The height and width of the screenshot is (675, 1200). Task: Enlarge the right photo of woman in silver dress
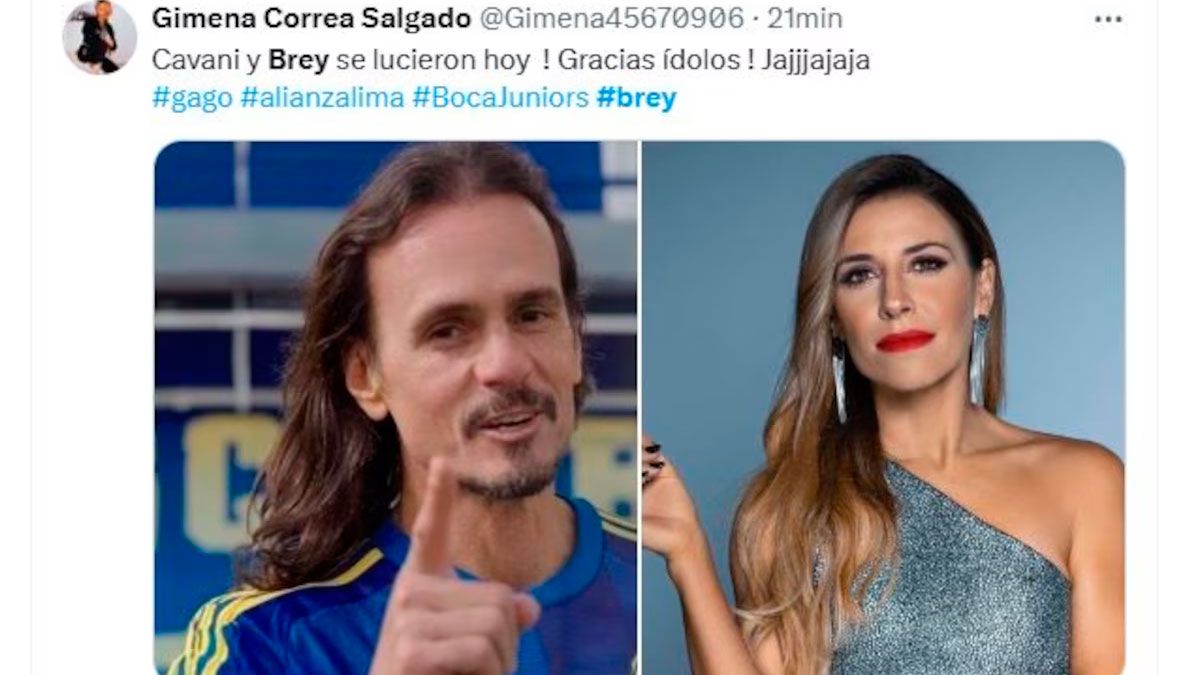pos(883,407)
